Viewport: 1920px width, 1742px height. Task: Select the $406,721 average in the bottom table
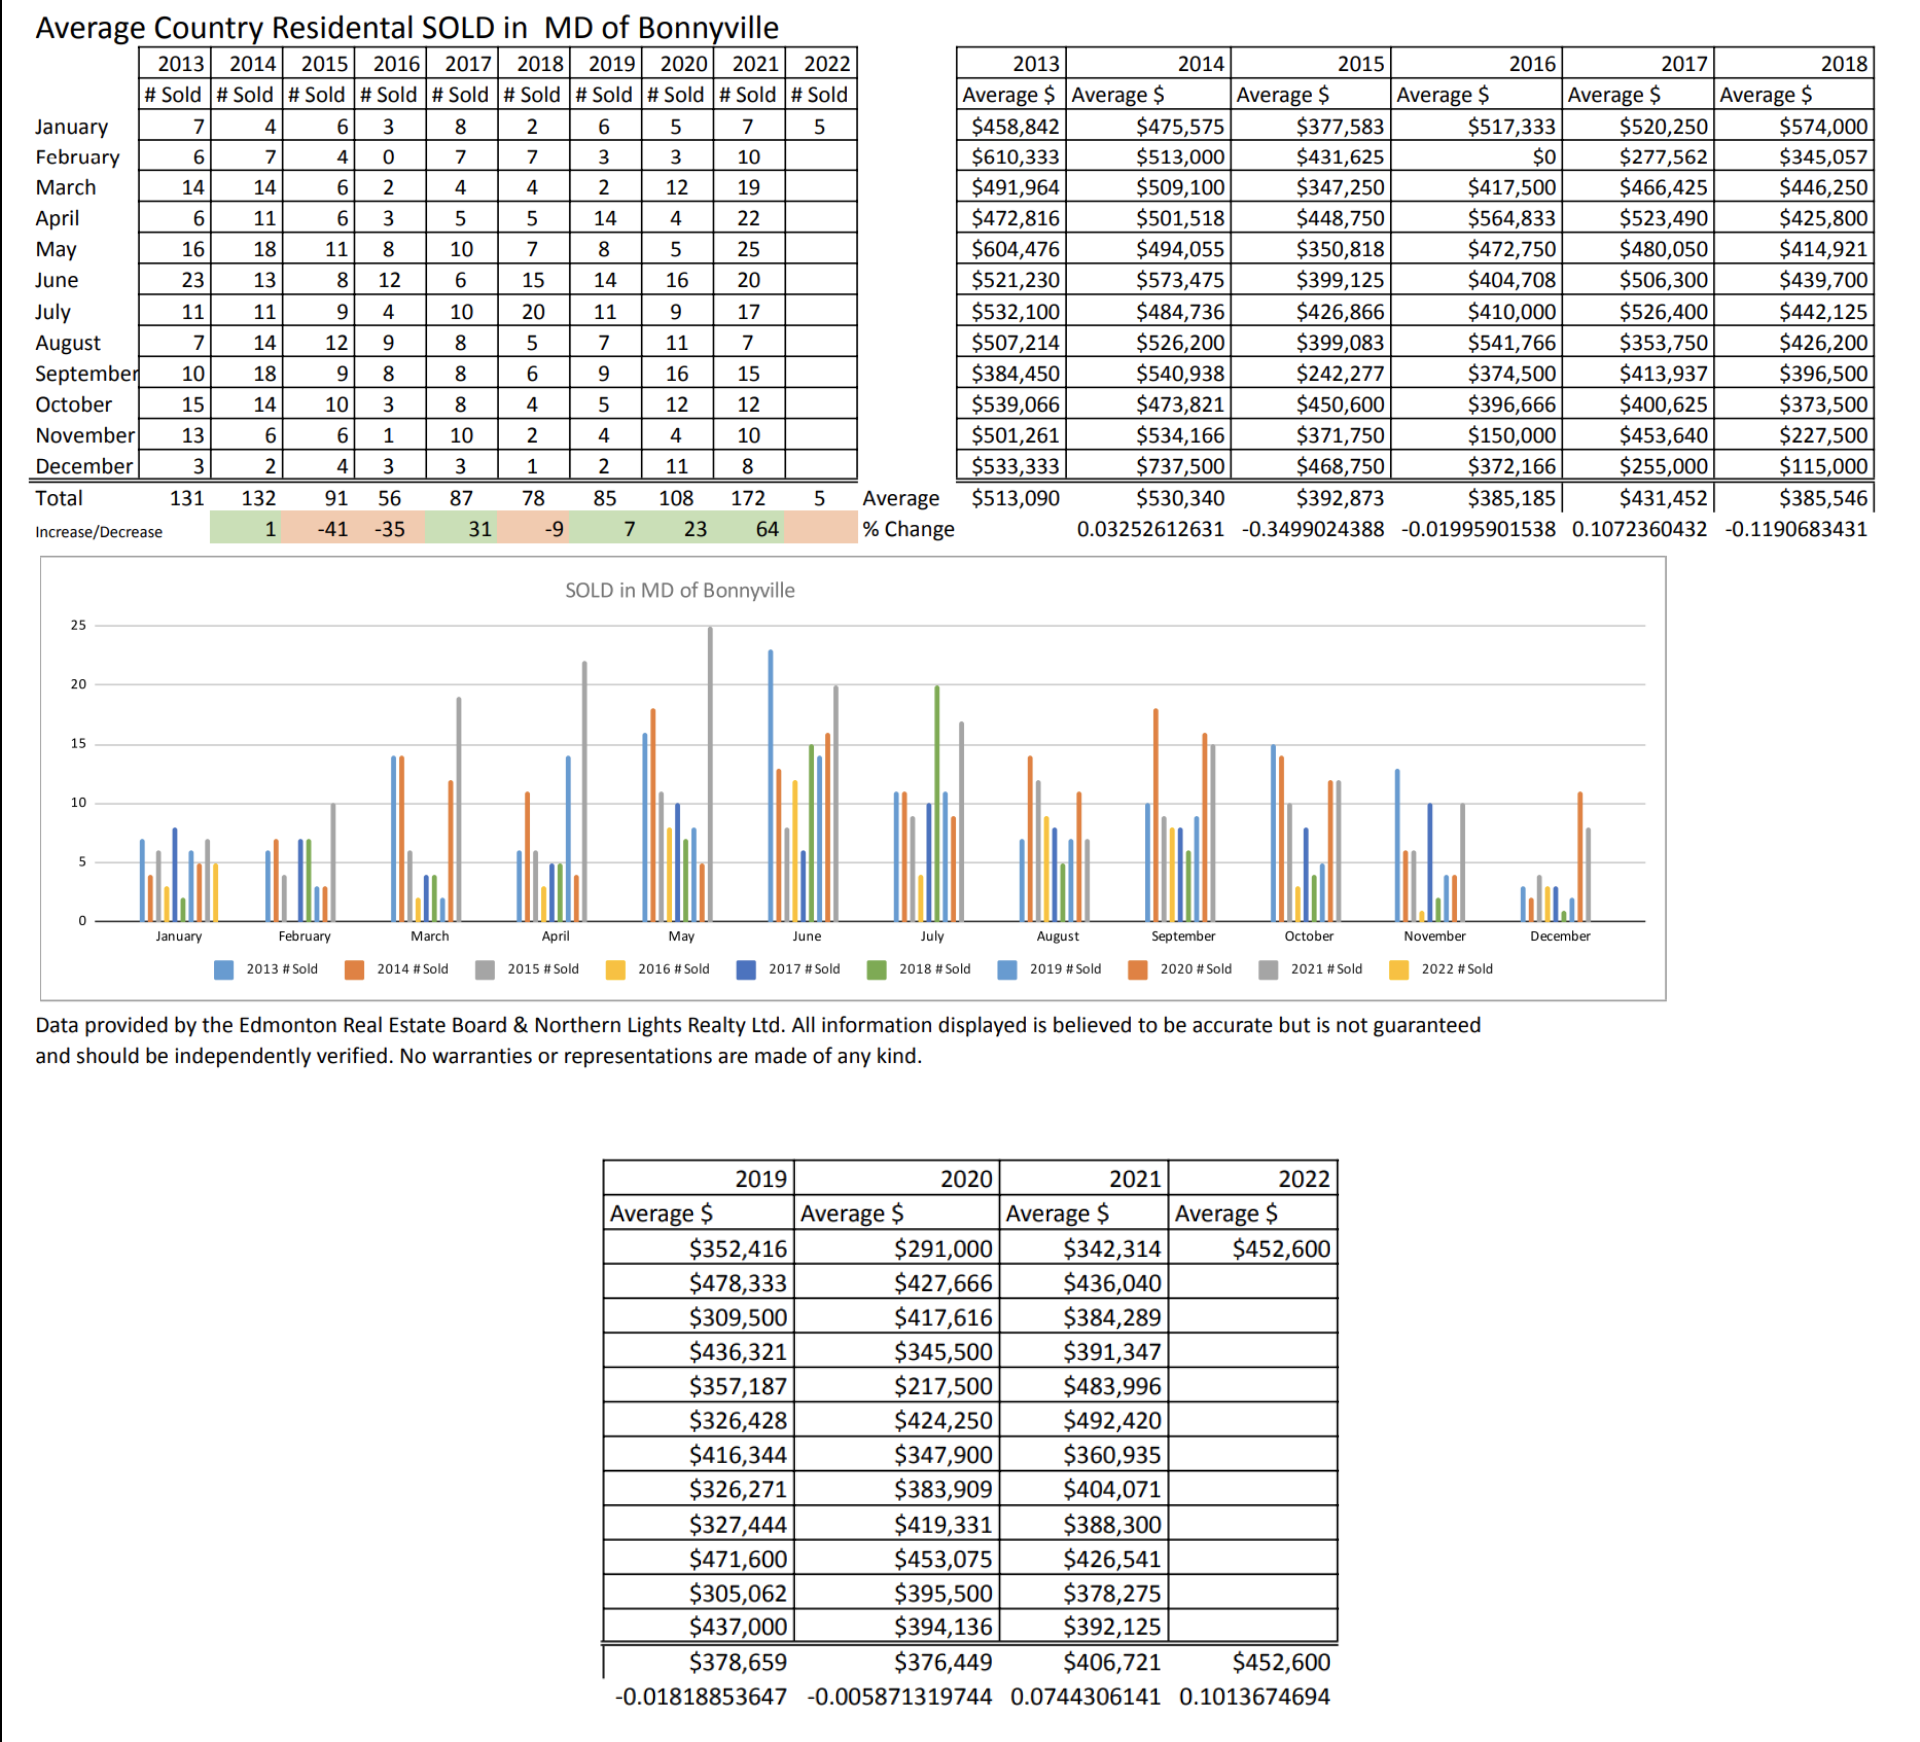[x=1112, y=1662]
